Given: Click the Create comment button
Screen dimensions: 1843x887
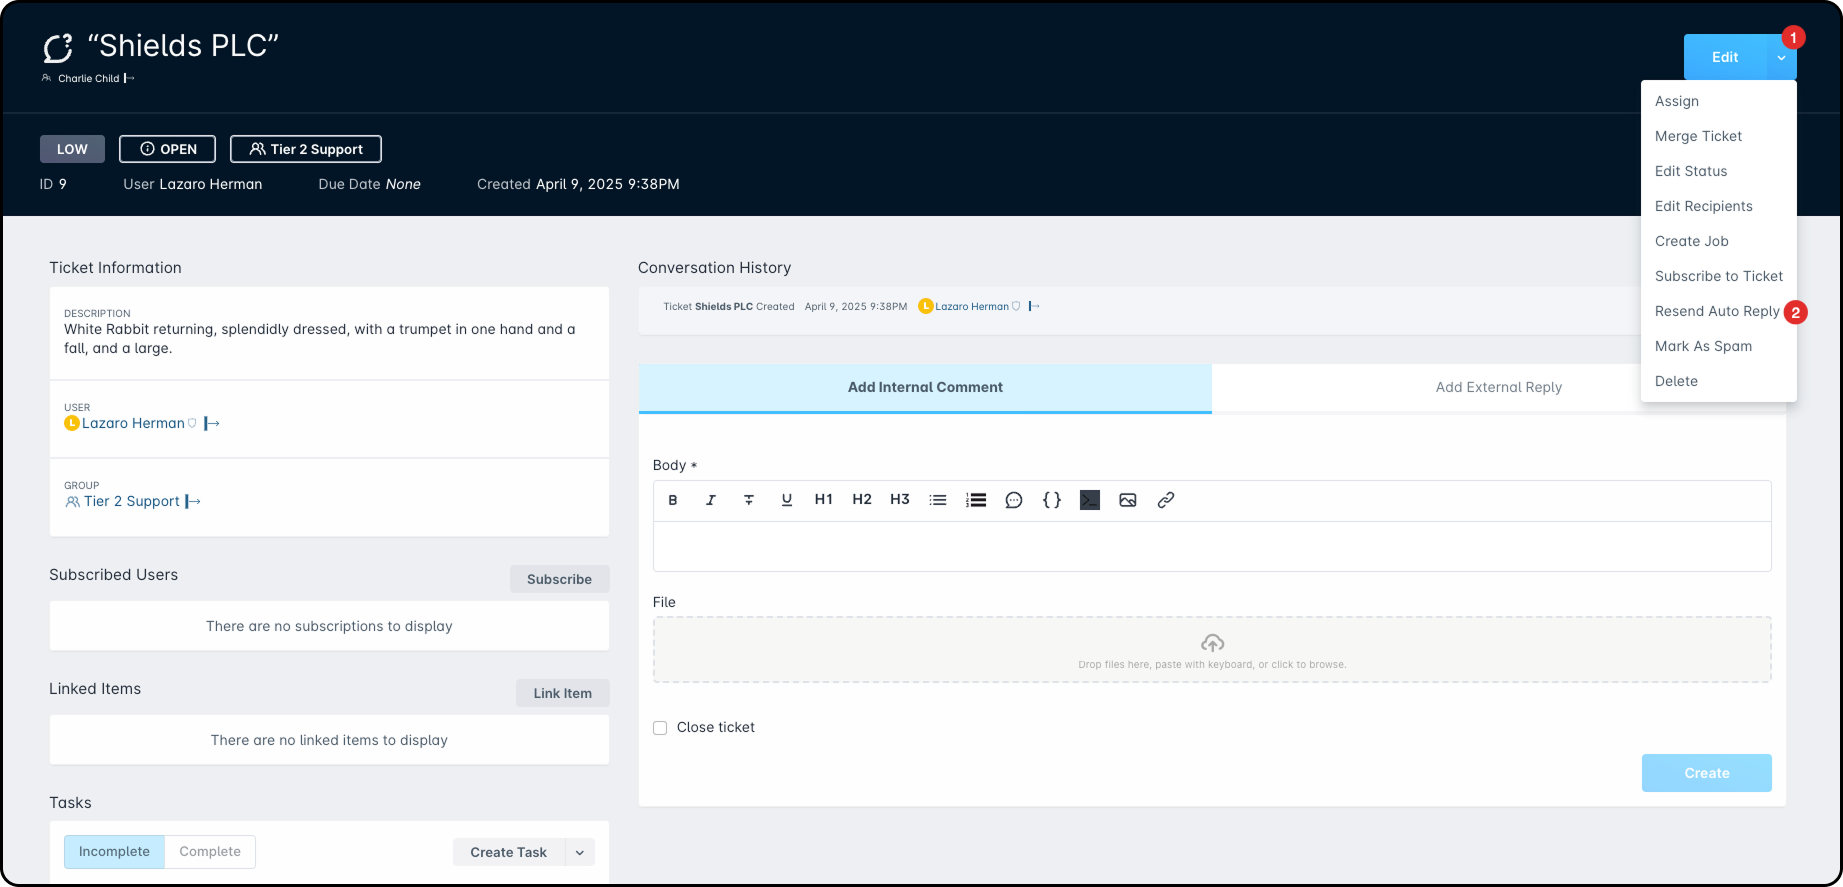Looking at the screenshot, I should (1706, 773).
